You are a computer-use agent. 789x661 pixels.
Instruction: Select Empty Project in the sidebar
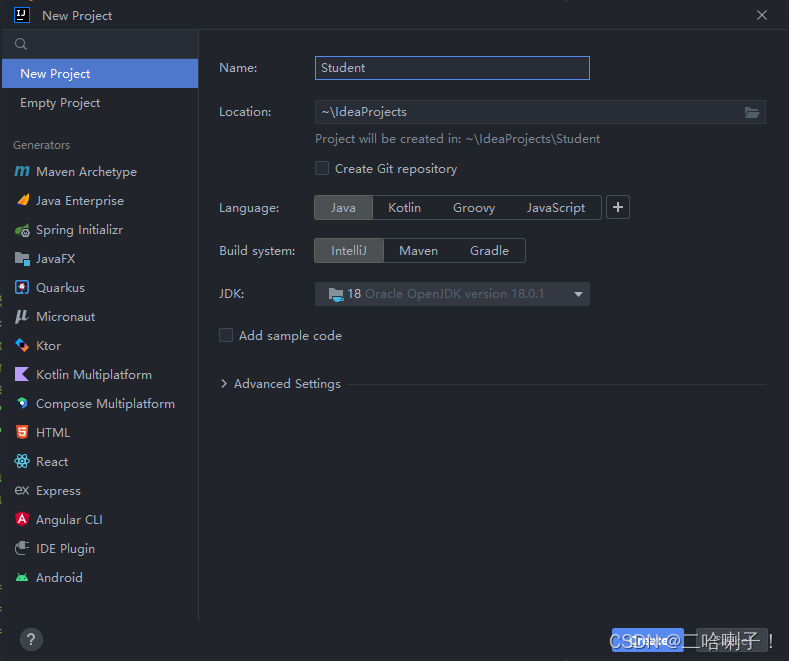(100, 103)
